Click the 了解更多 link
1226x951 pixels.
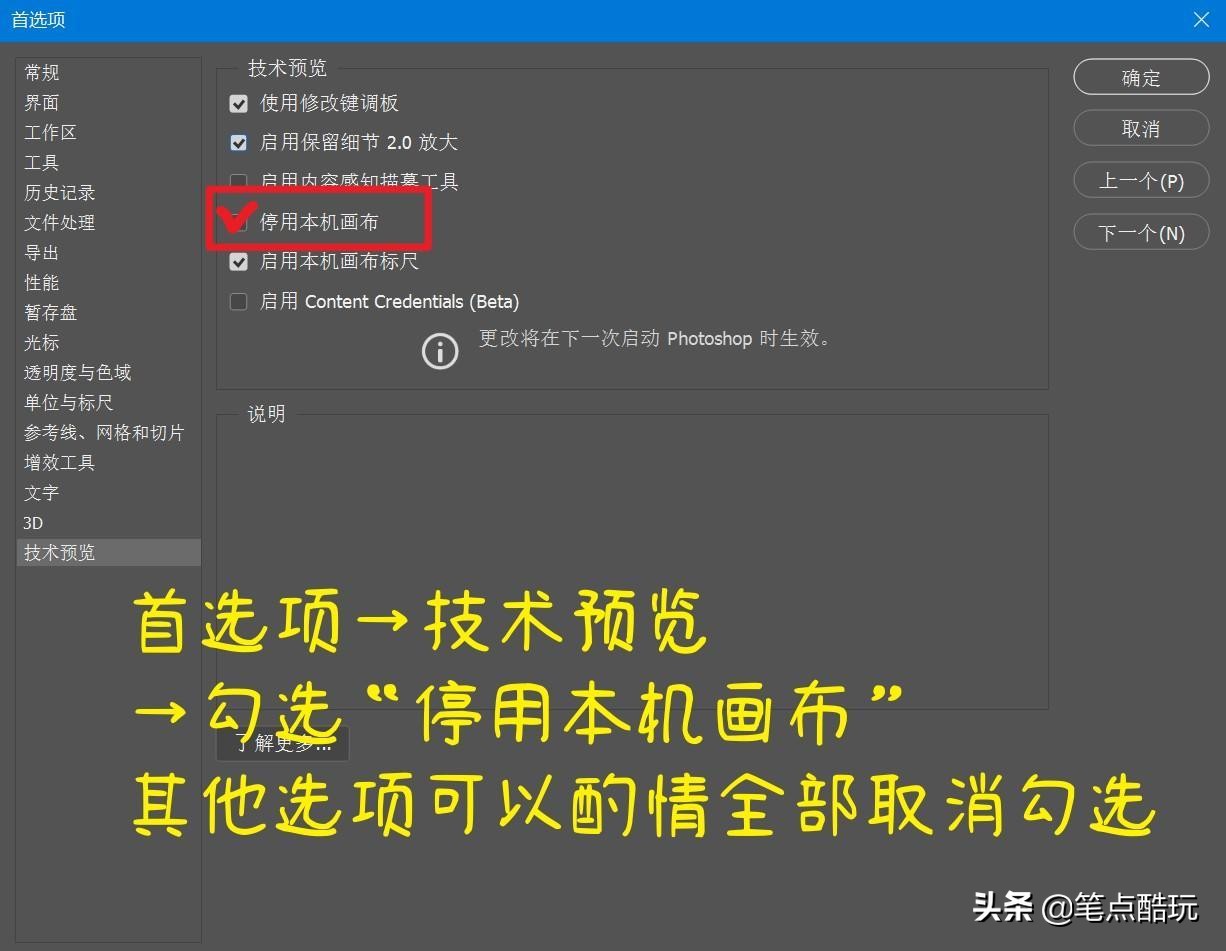click(283, 742)
